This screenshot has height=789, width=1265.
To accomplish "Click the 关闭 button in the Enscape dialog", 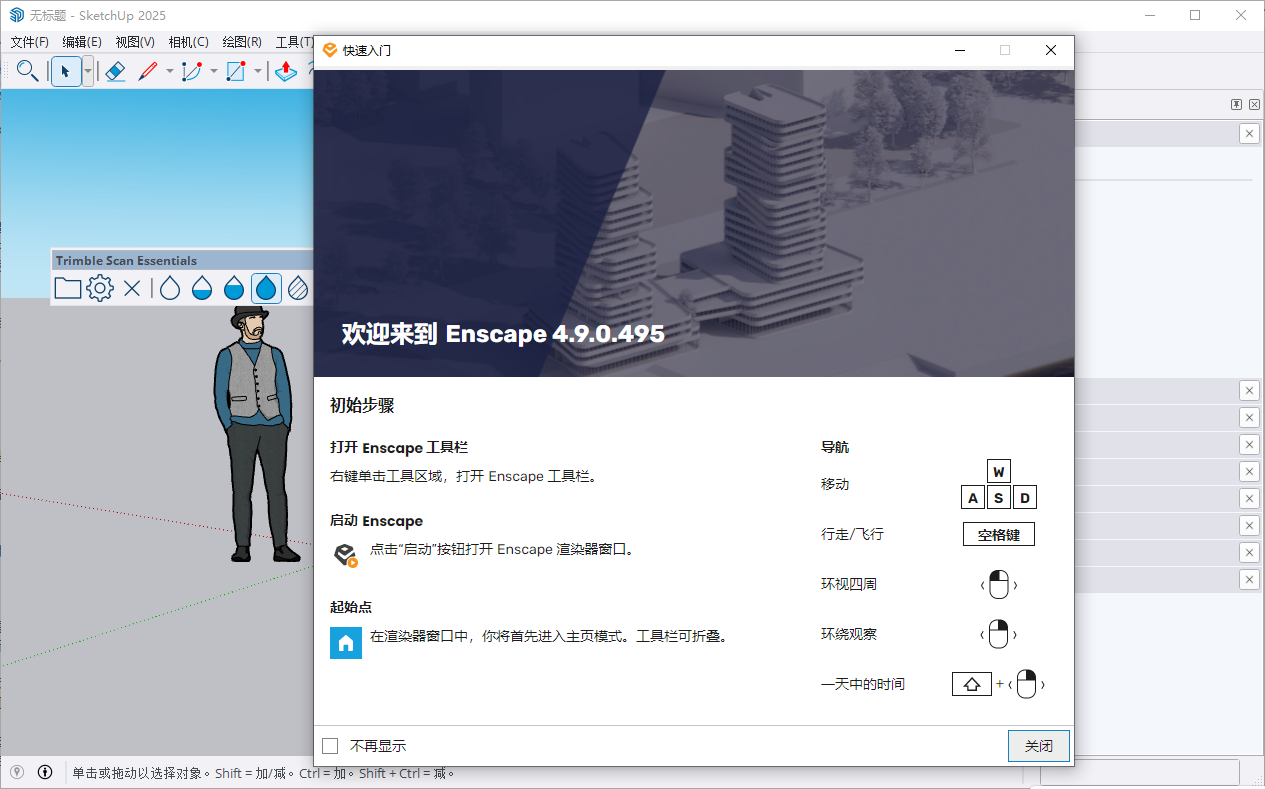I will pos(1038,745).
